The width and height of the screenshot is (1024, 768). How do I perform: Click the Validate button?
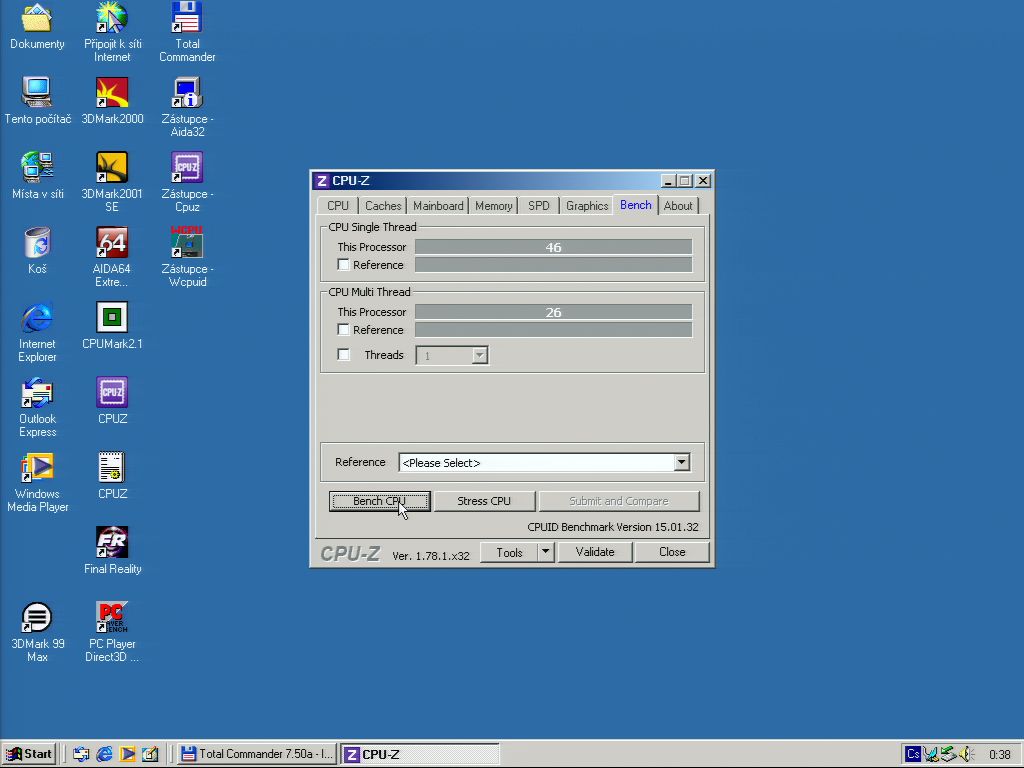595,552
